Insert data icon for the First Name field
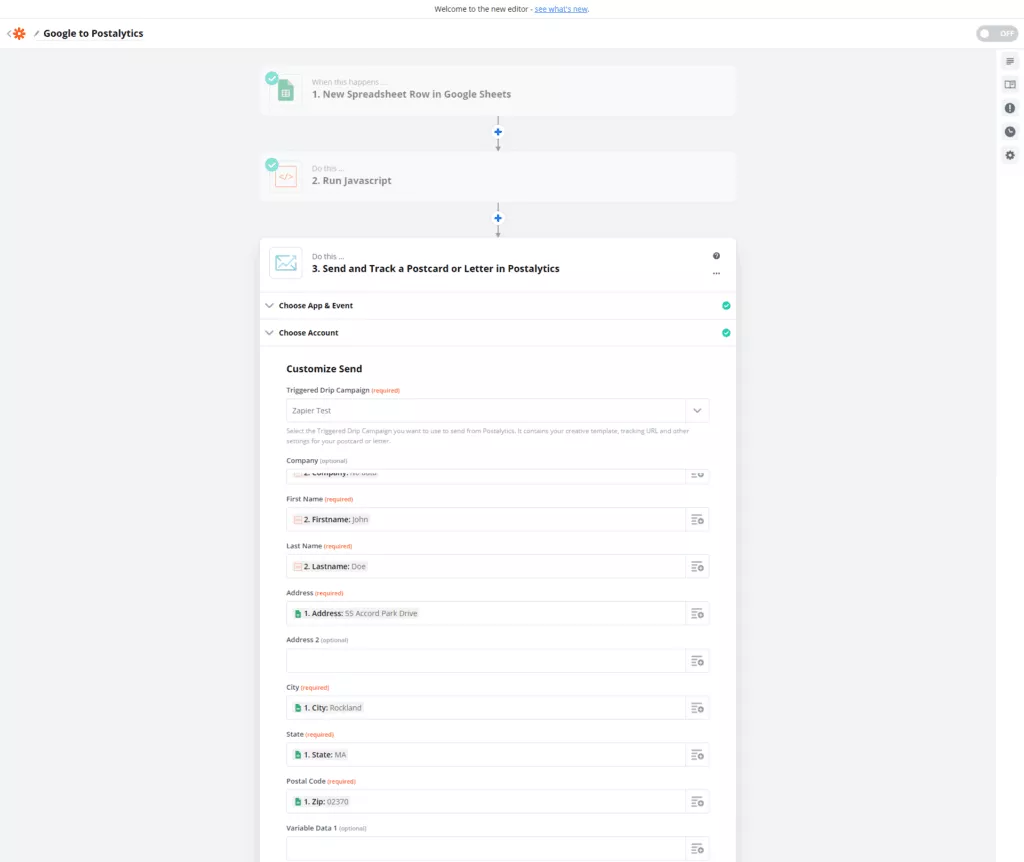The image size is (1024, 862). (x=697, y=520)
